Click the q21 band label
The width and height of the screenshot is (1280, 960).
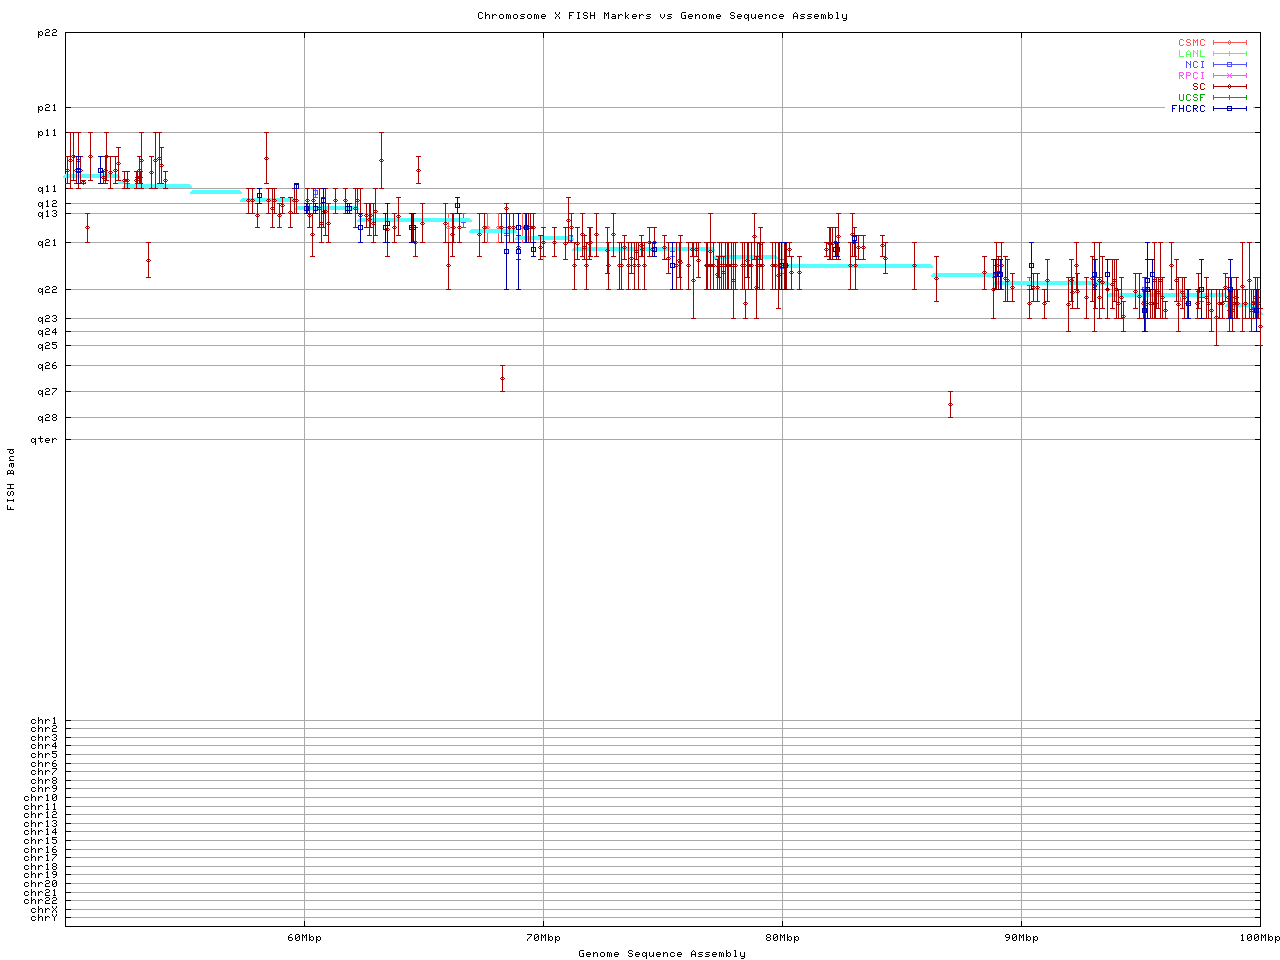tap(47, 243)
